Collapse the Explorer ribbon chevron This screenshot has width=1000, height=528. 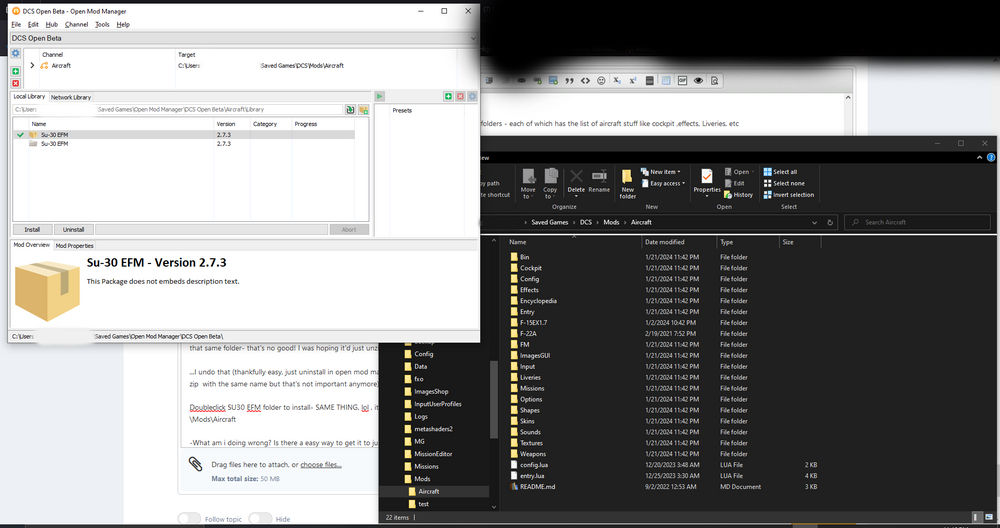(x=980, y=158)
